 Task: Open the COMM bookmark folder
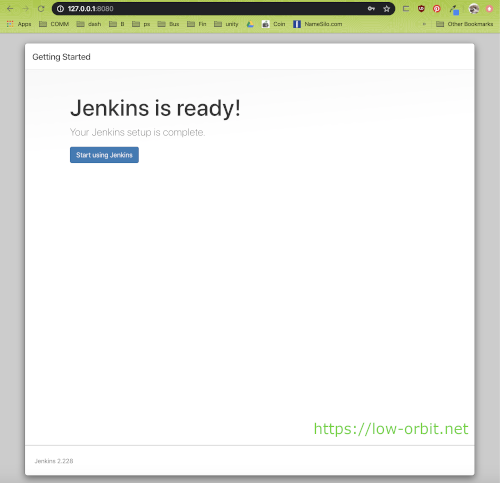[x=54, y=24]
